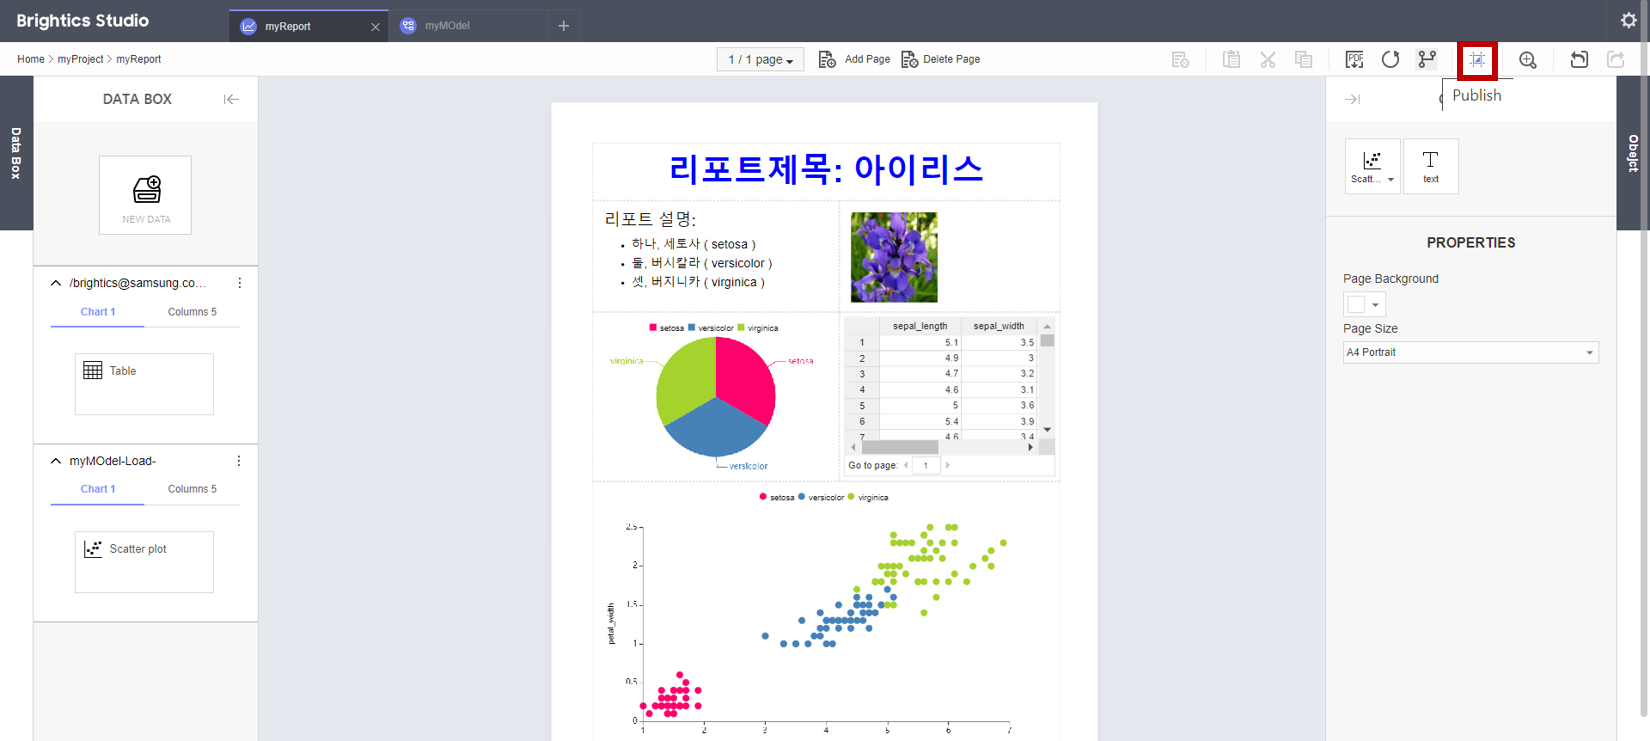Open the Object side tab

pos(1633,153)
